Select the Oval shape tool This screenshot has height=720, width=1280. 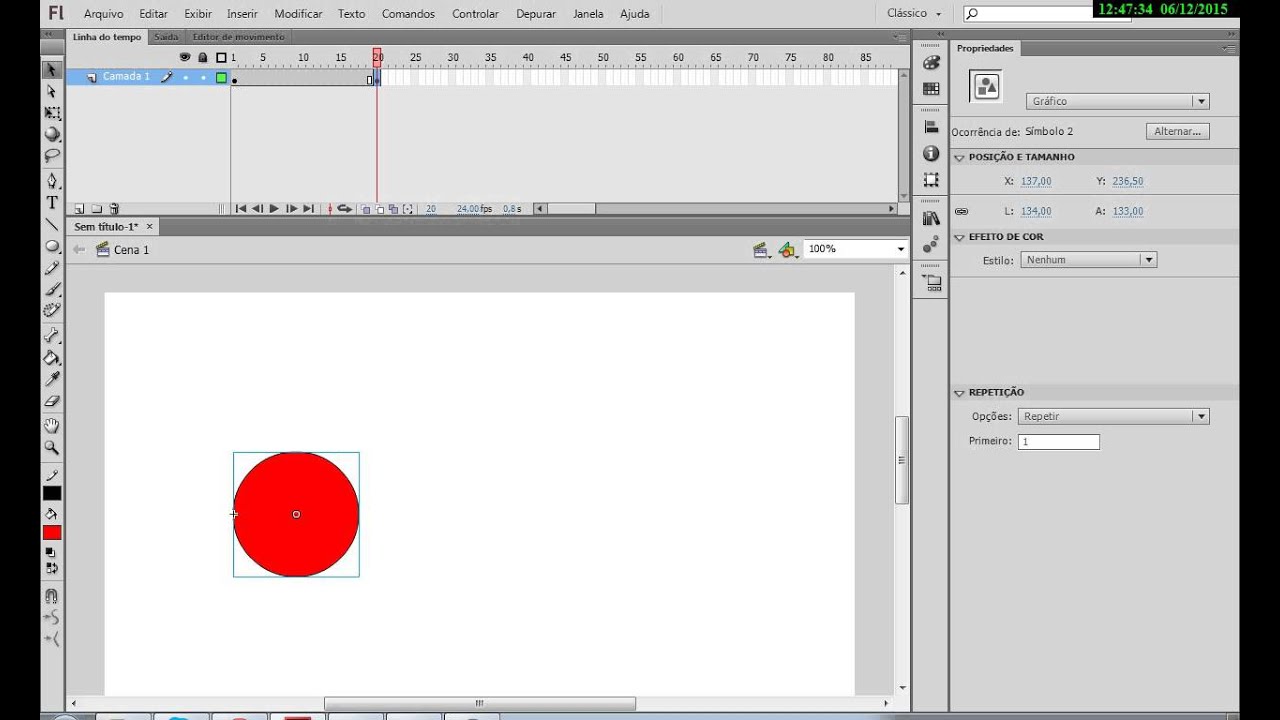tap(52, 246)
